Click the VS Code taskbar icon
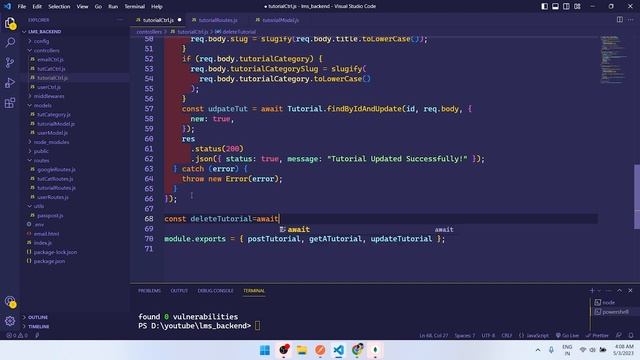Image resolution: width=640 pixels, height=360 pixels. pyautogui.click(x=338, y=350)
